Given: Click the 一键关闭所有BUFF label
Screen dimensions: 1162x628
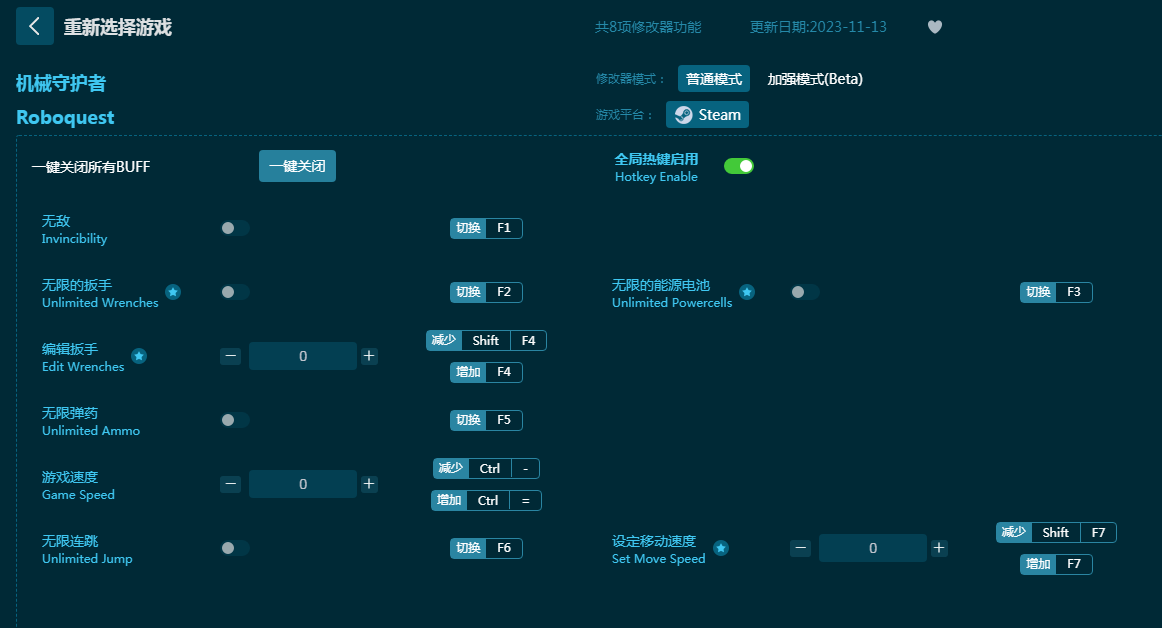Looking at the screenshot, I should (x=90, y=167).
